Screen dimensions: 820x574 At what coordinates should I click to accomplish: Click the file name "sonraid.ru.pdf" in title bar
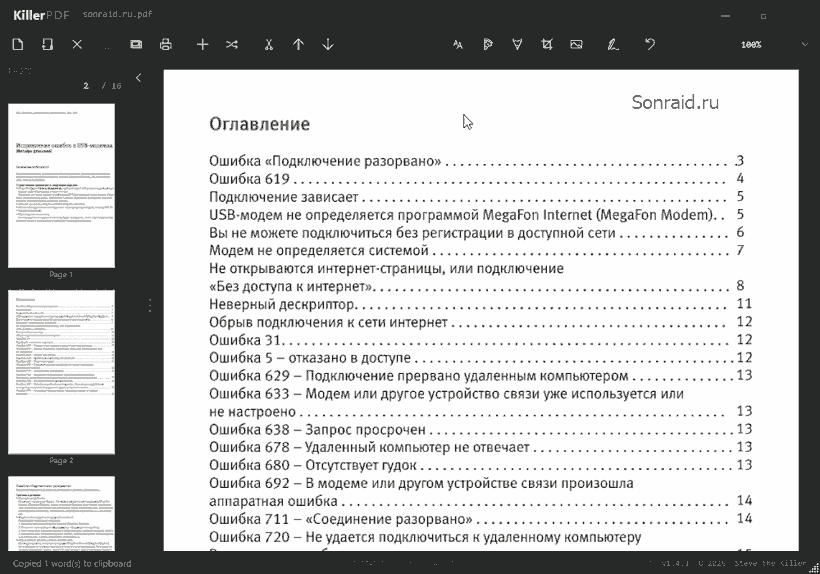click(x=118, y=14)
